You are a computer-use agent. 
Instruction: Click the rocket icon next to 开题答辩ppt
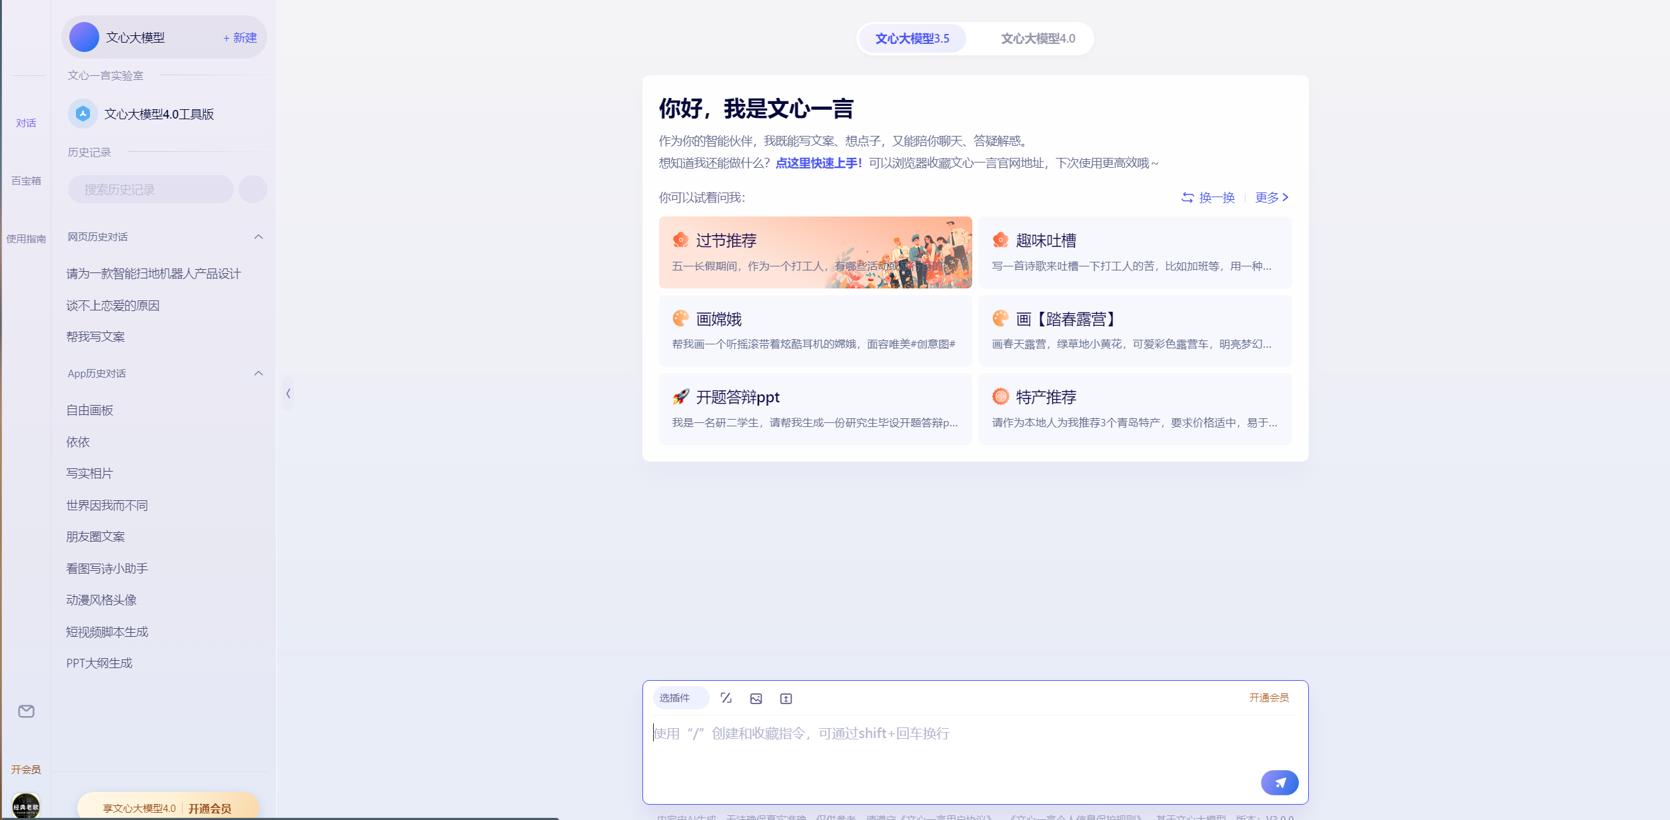pyautogui.click(x=681, y=397)
